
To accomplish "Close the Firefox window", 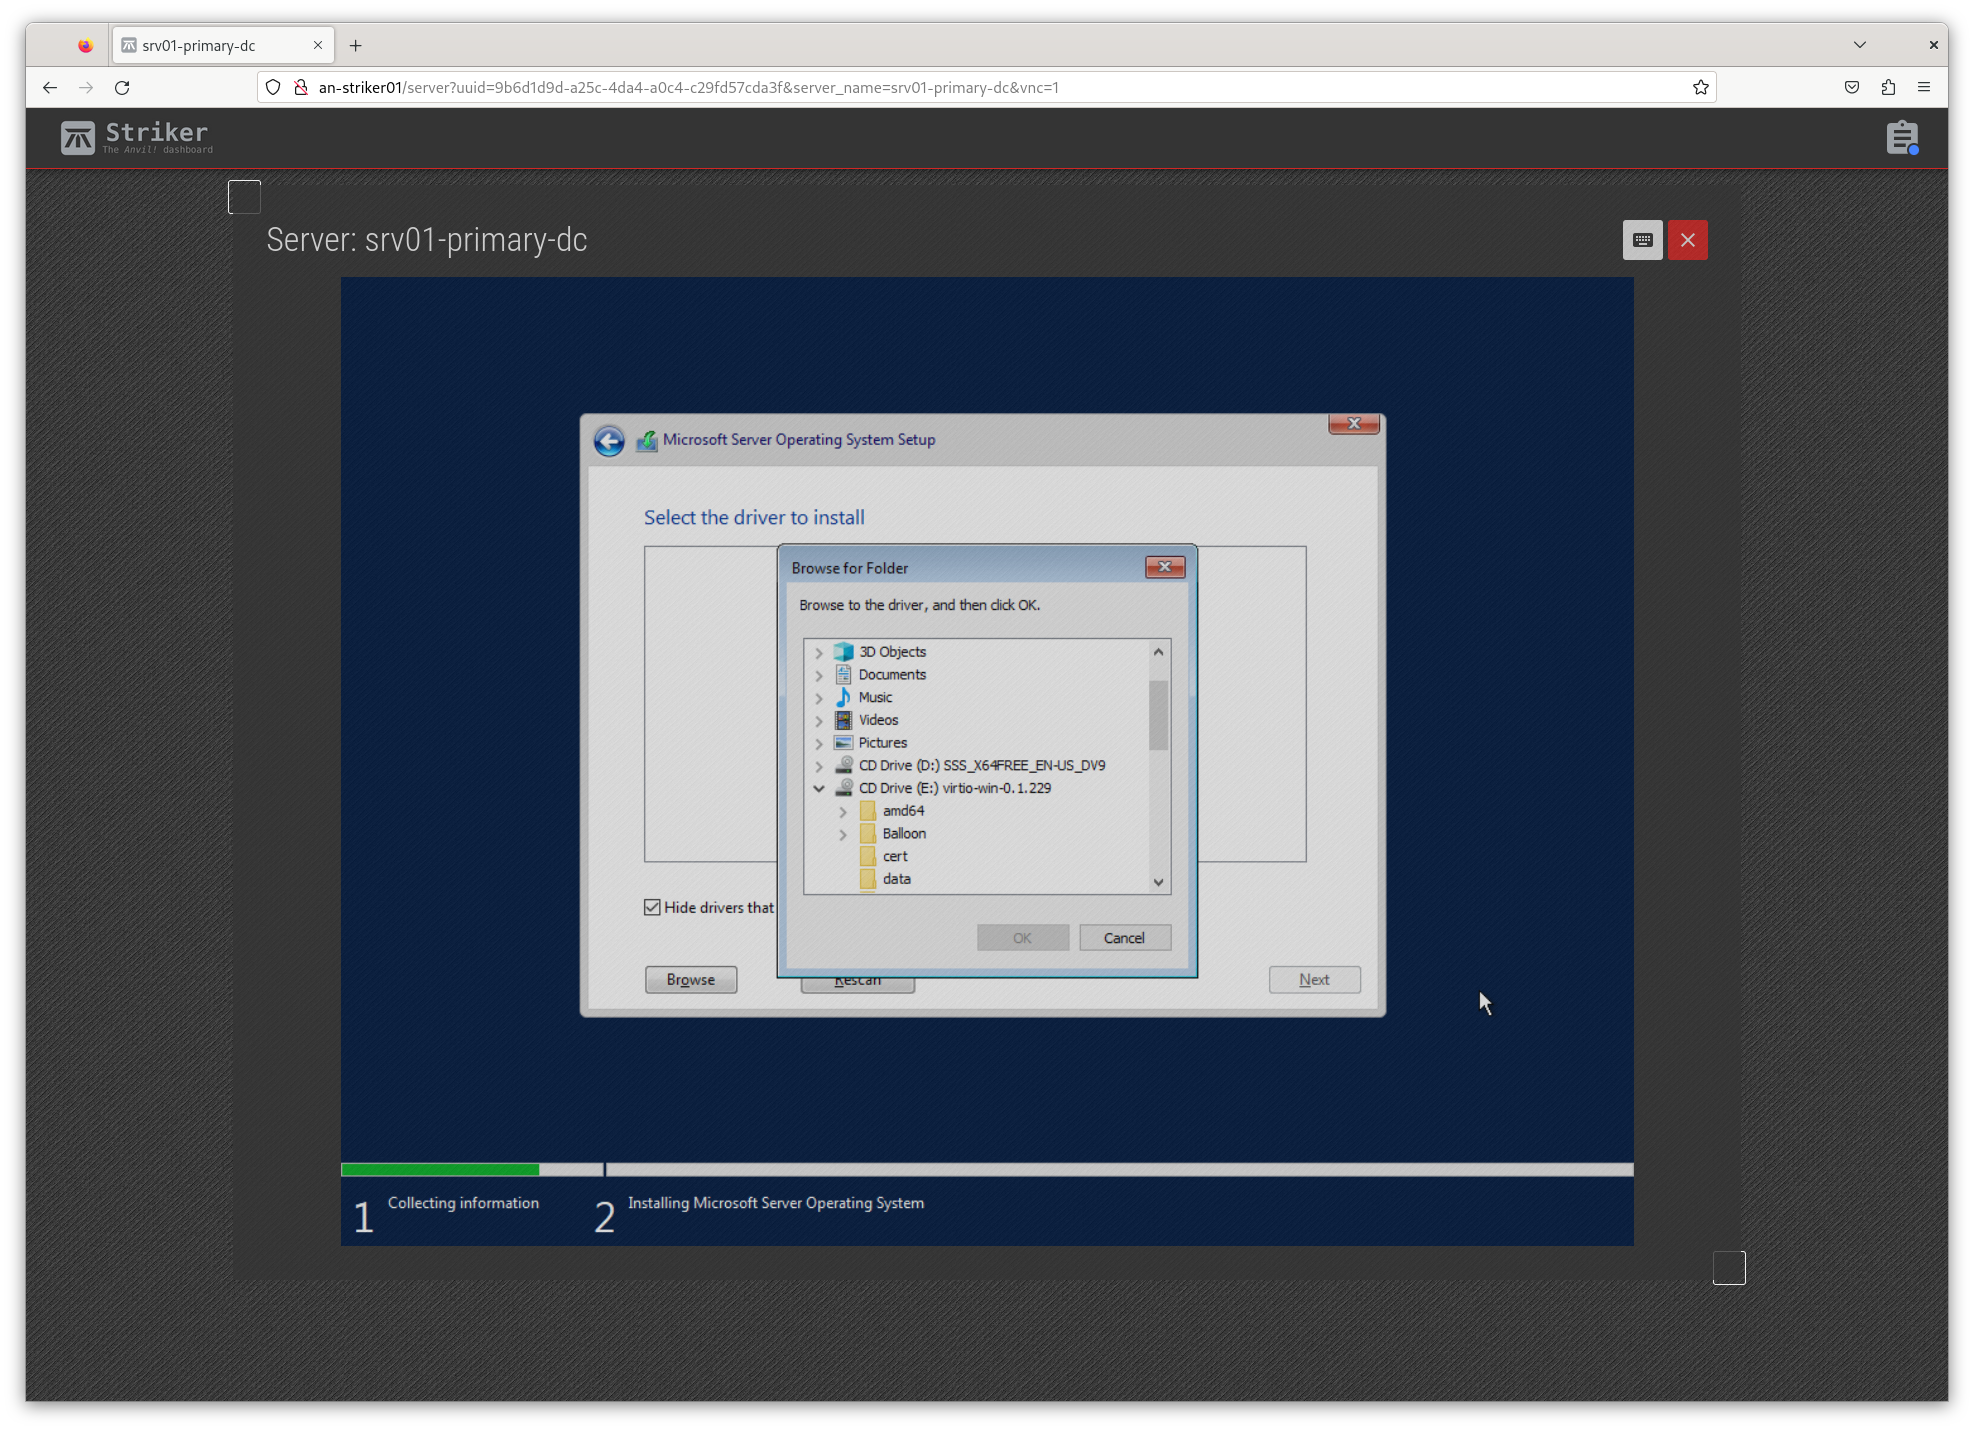I will (1933, 45).
